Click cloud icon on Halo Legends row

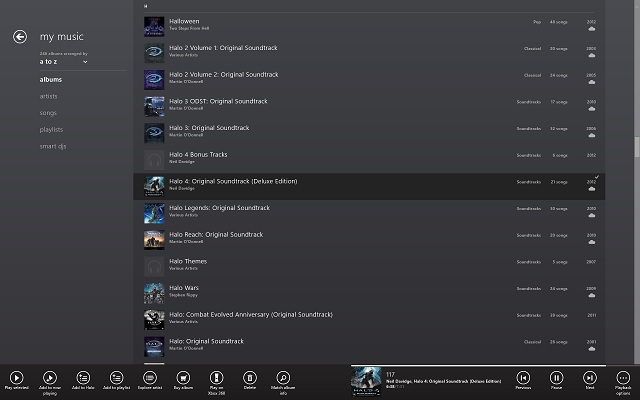coord(591,216)
